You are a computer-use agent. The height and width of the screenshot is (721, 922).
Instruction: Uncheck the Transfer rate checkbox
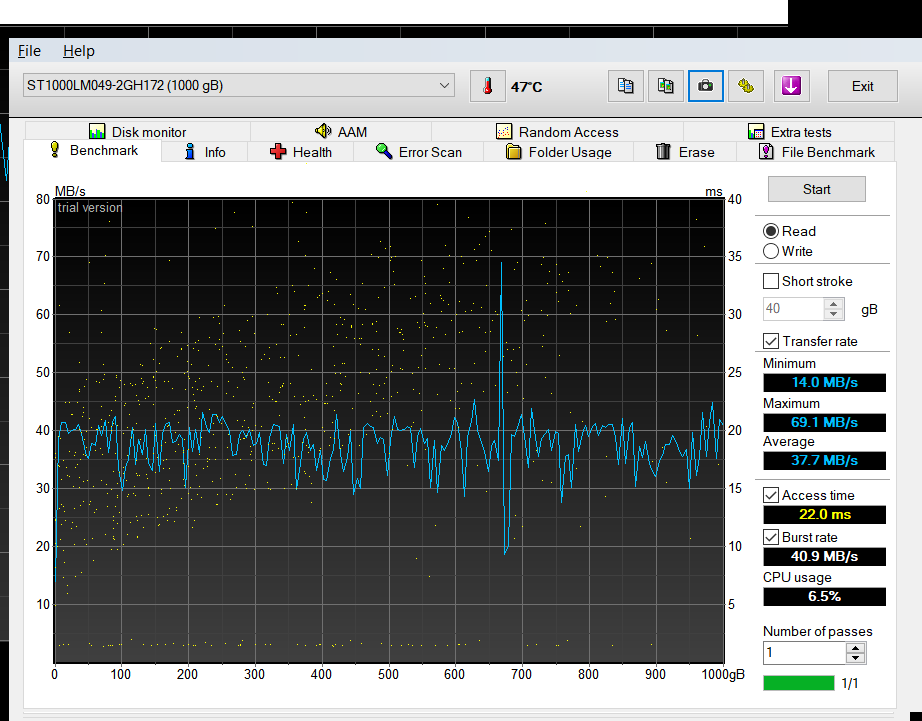coord(771,342)
